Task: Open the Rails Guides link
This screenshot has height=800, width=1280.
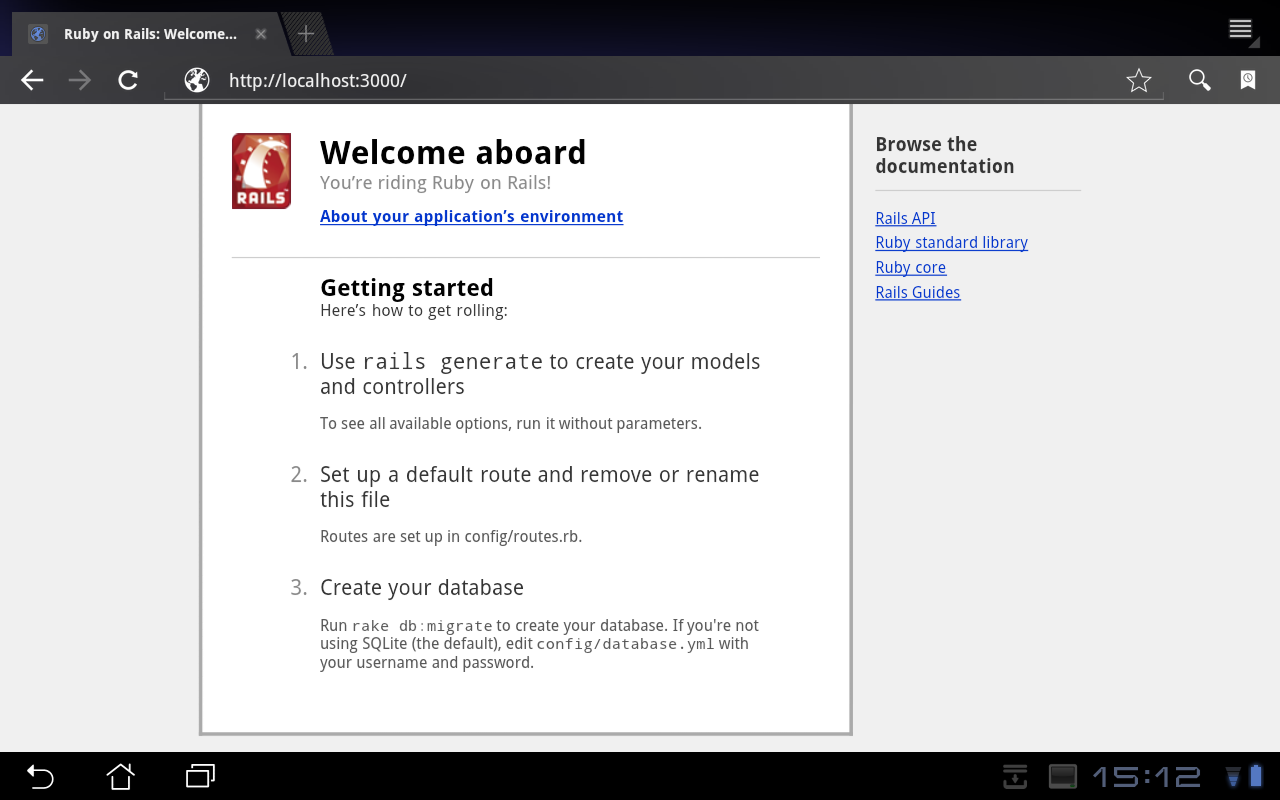Action: [917, 292]
